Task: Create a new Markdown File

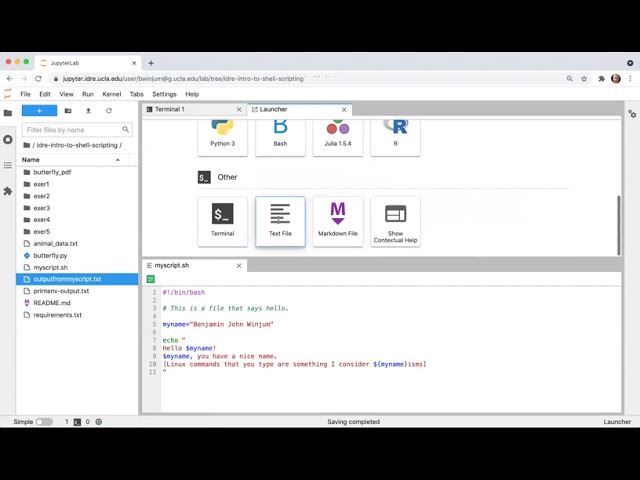Action: [338, 221]
